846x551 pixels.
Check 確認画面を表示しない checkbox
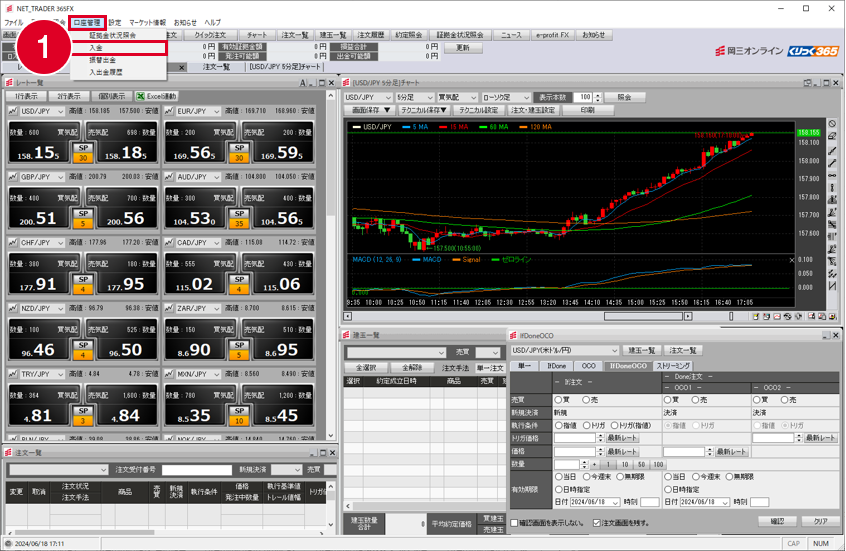(x=514, y=522)
